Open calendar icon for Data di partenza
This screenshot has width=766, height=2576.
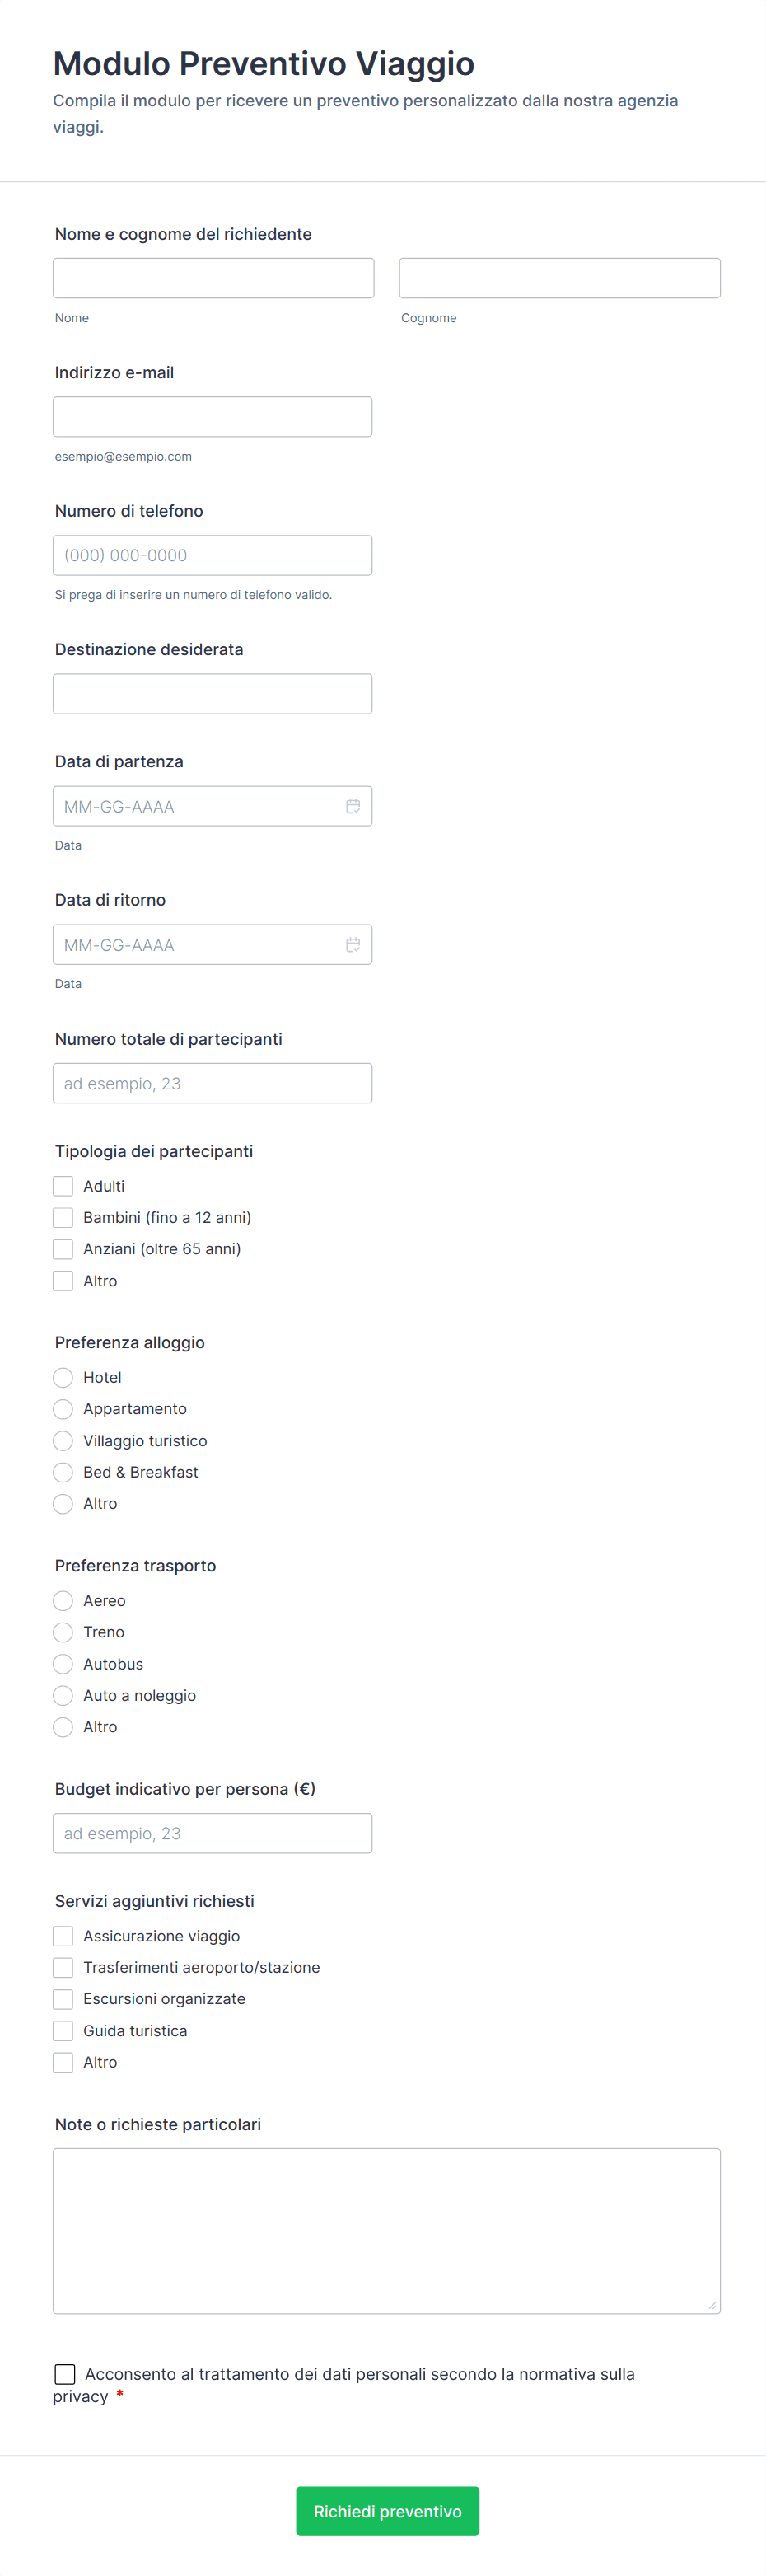pyautogui.click(x=353, y=806)
